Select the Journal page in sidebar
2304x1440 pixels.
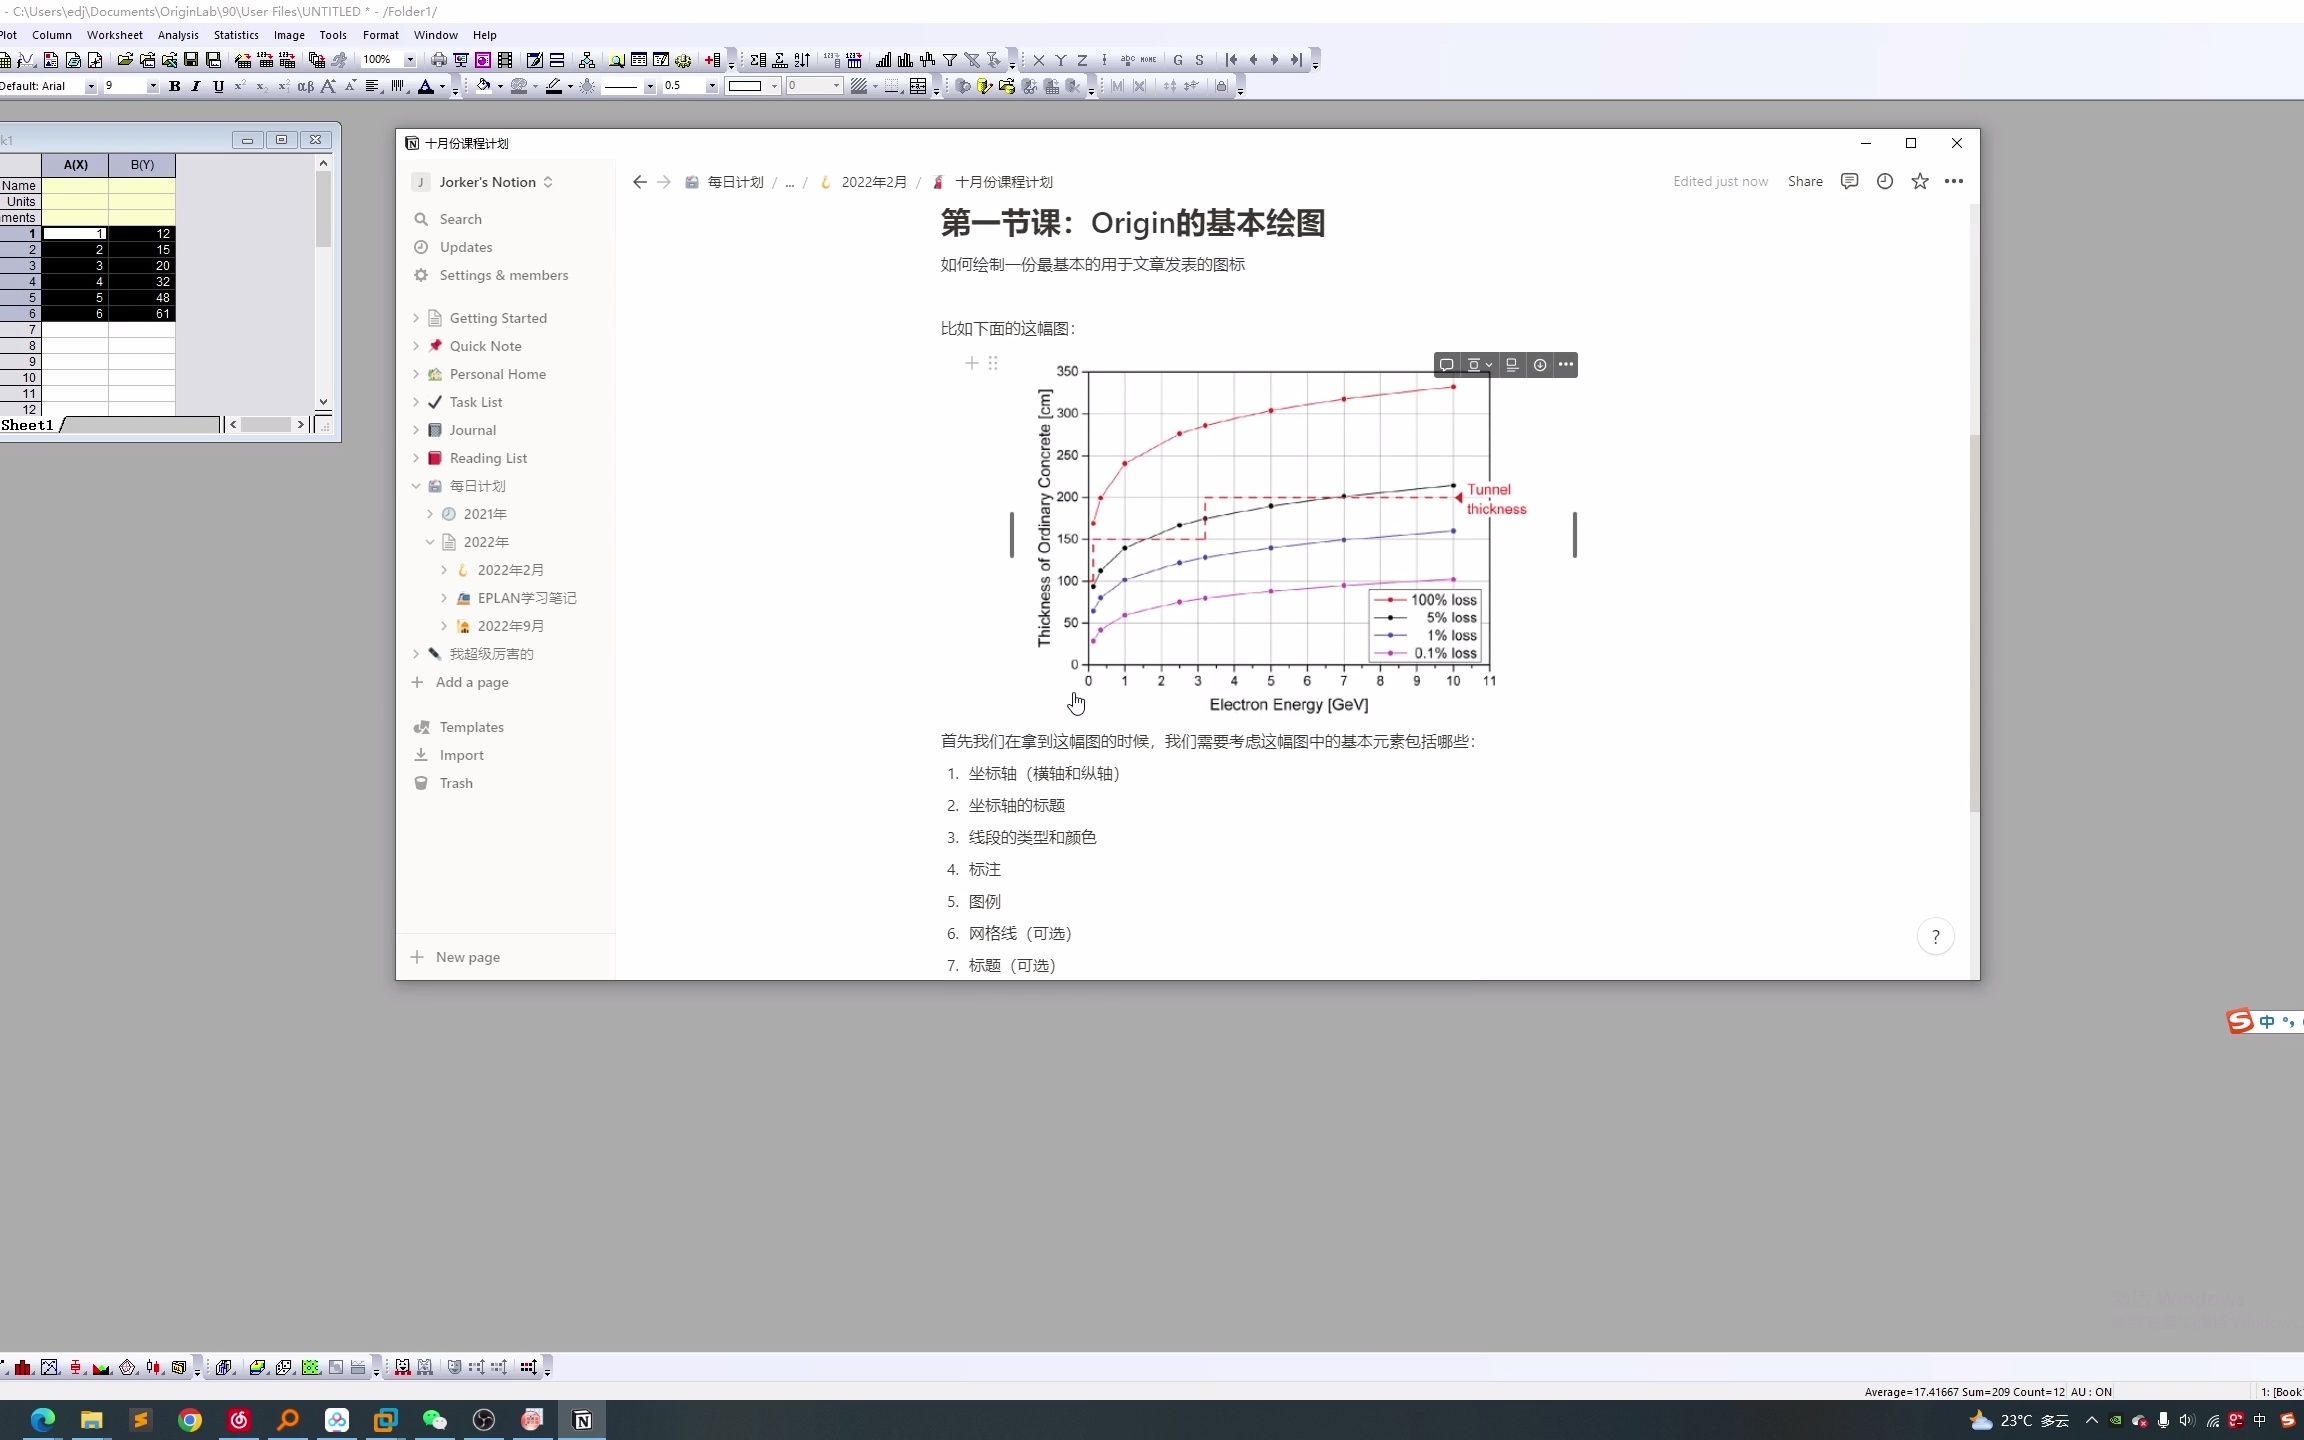click(x=473, y=430)
